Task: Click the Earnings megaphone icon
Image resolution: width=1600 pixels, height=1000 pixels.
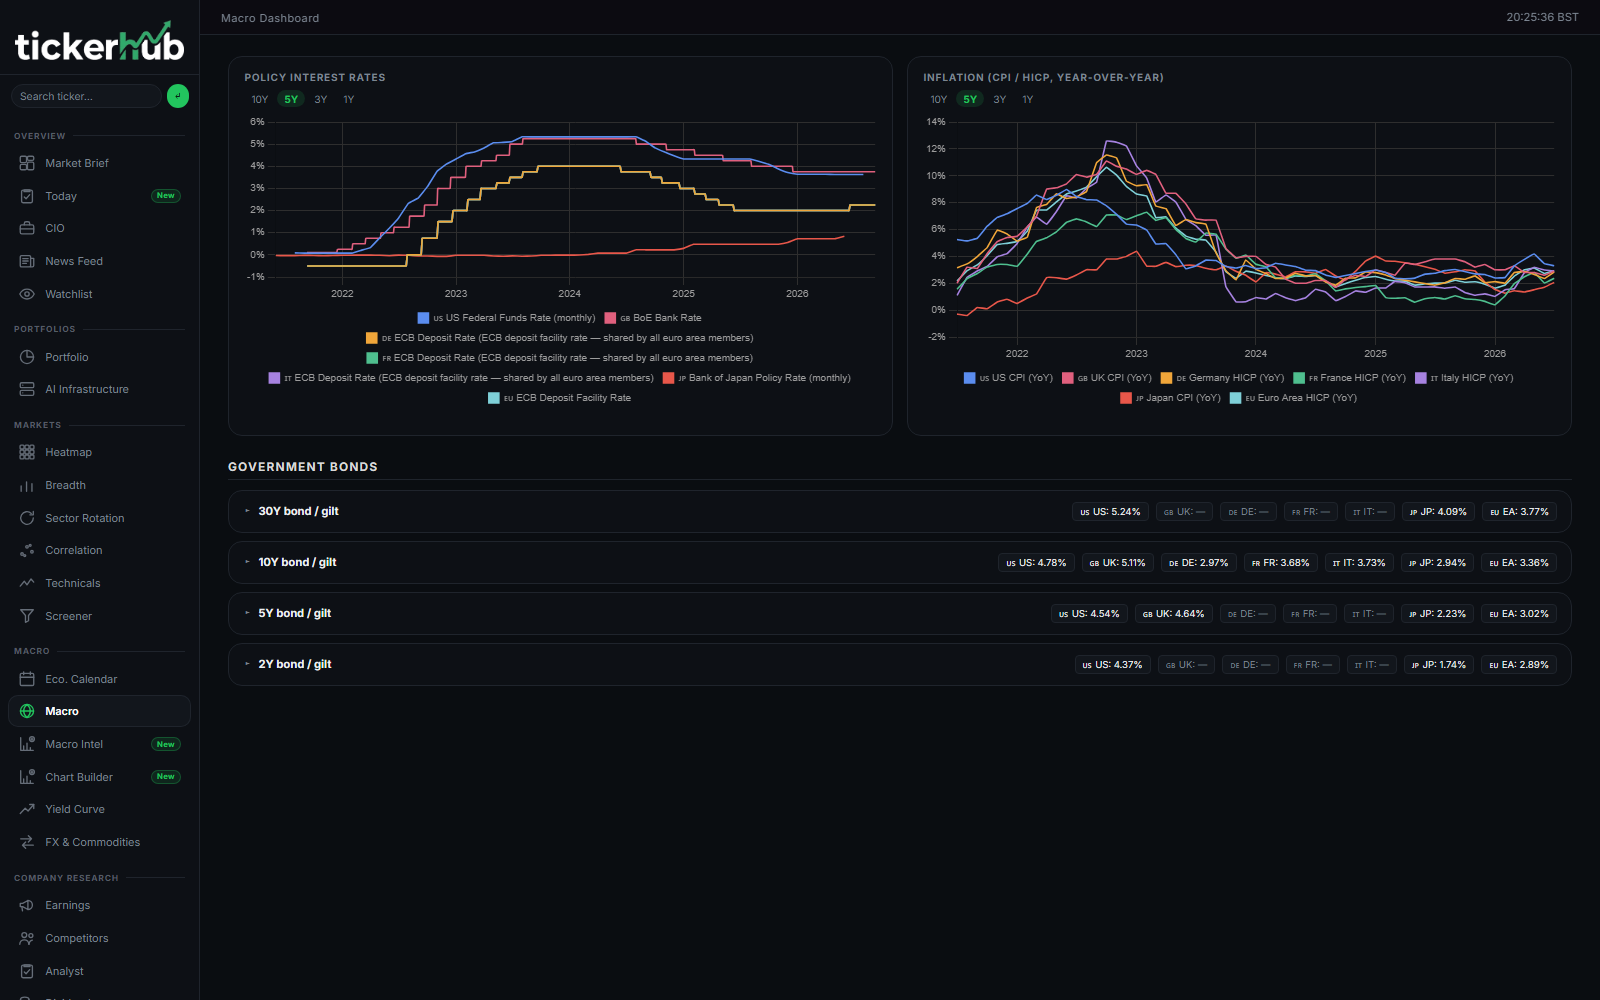Action: 27,905
